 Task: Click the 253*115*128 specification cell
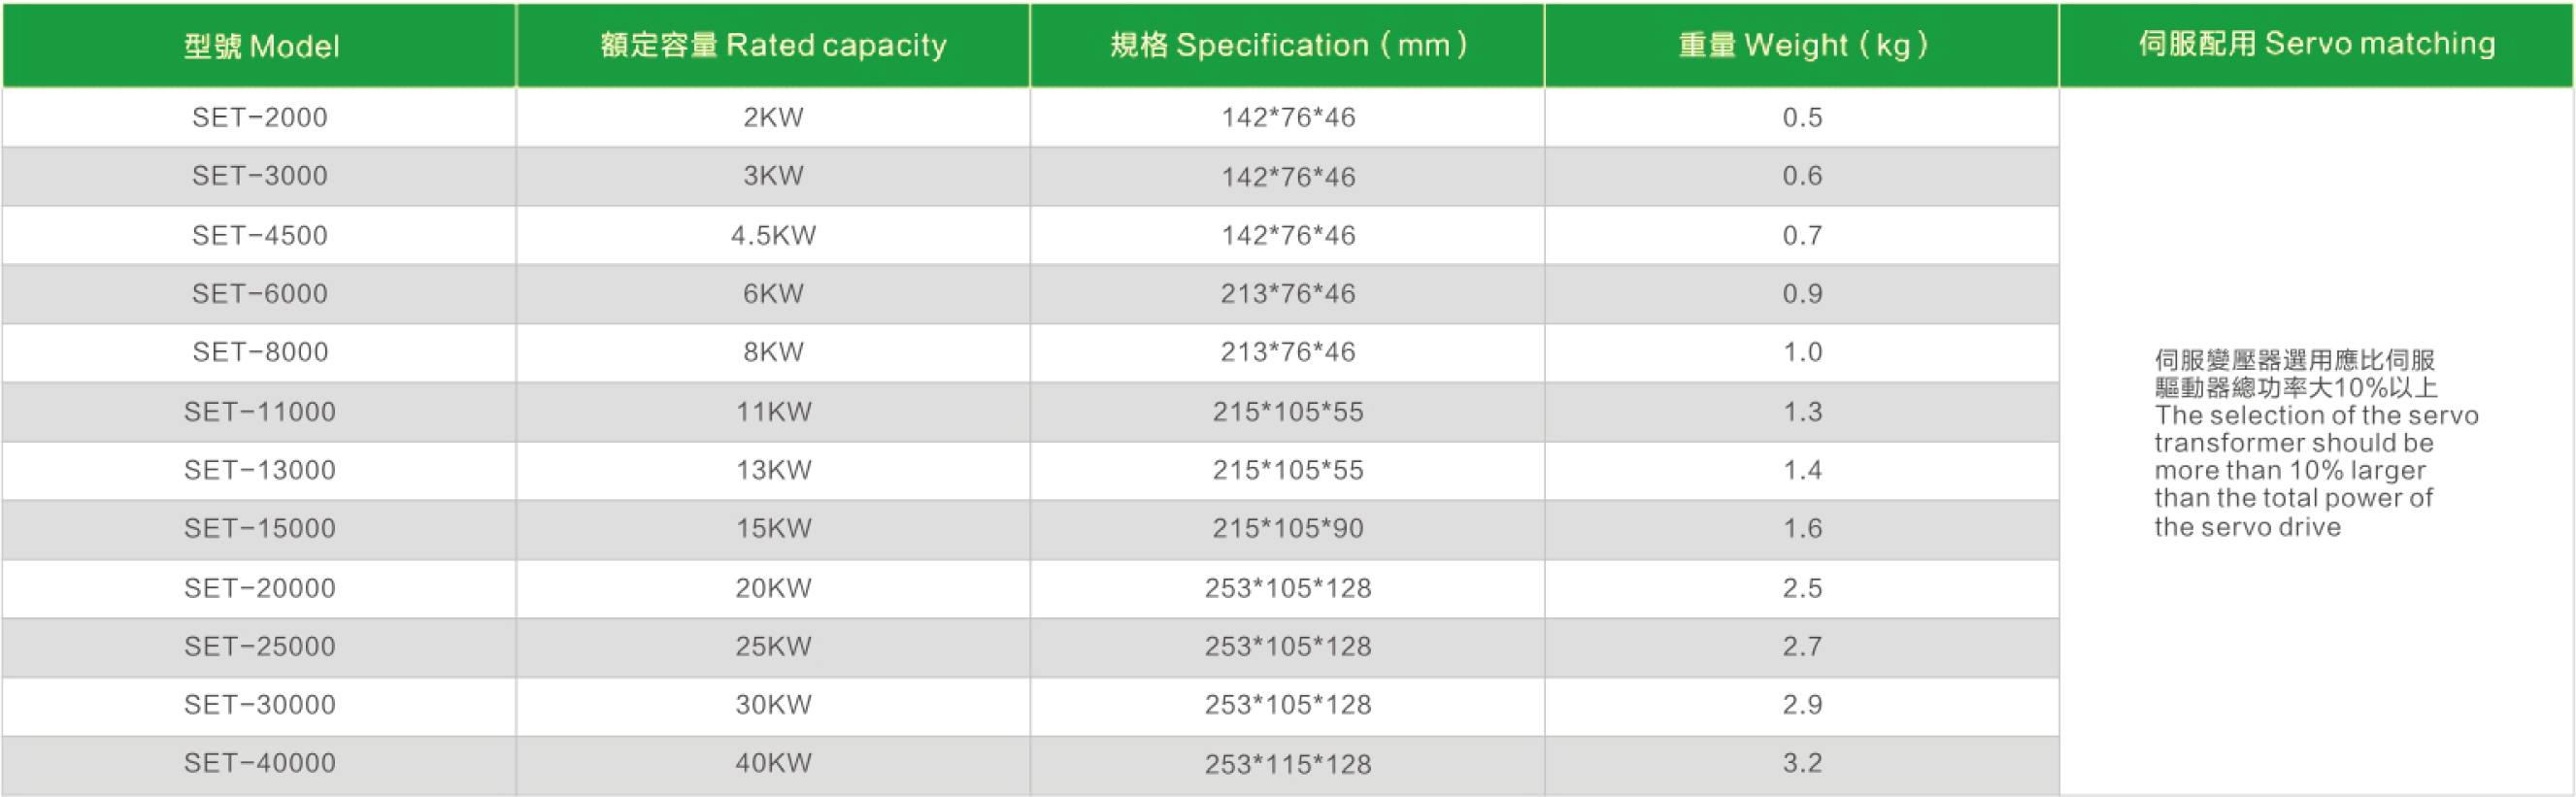[x=1287, y=765]
